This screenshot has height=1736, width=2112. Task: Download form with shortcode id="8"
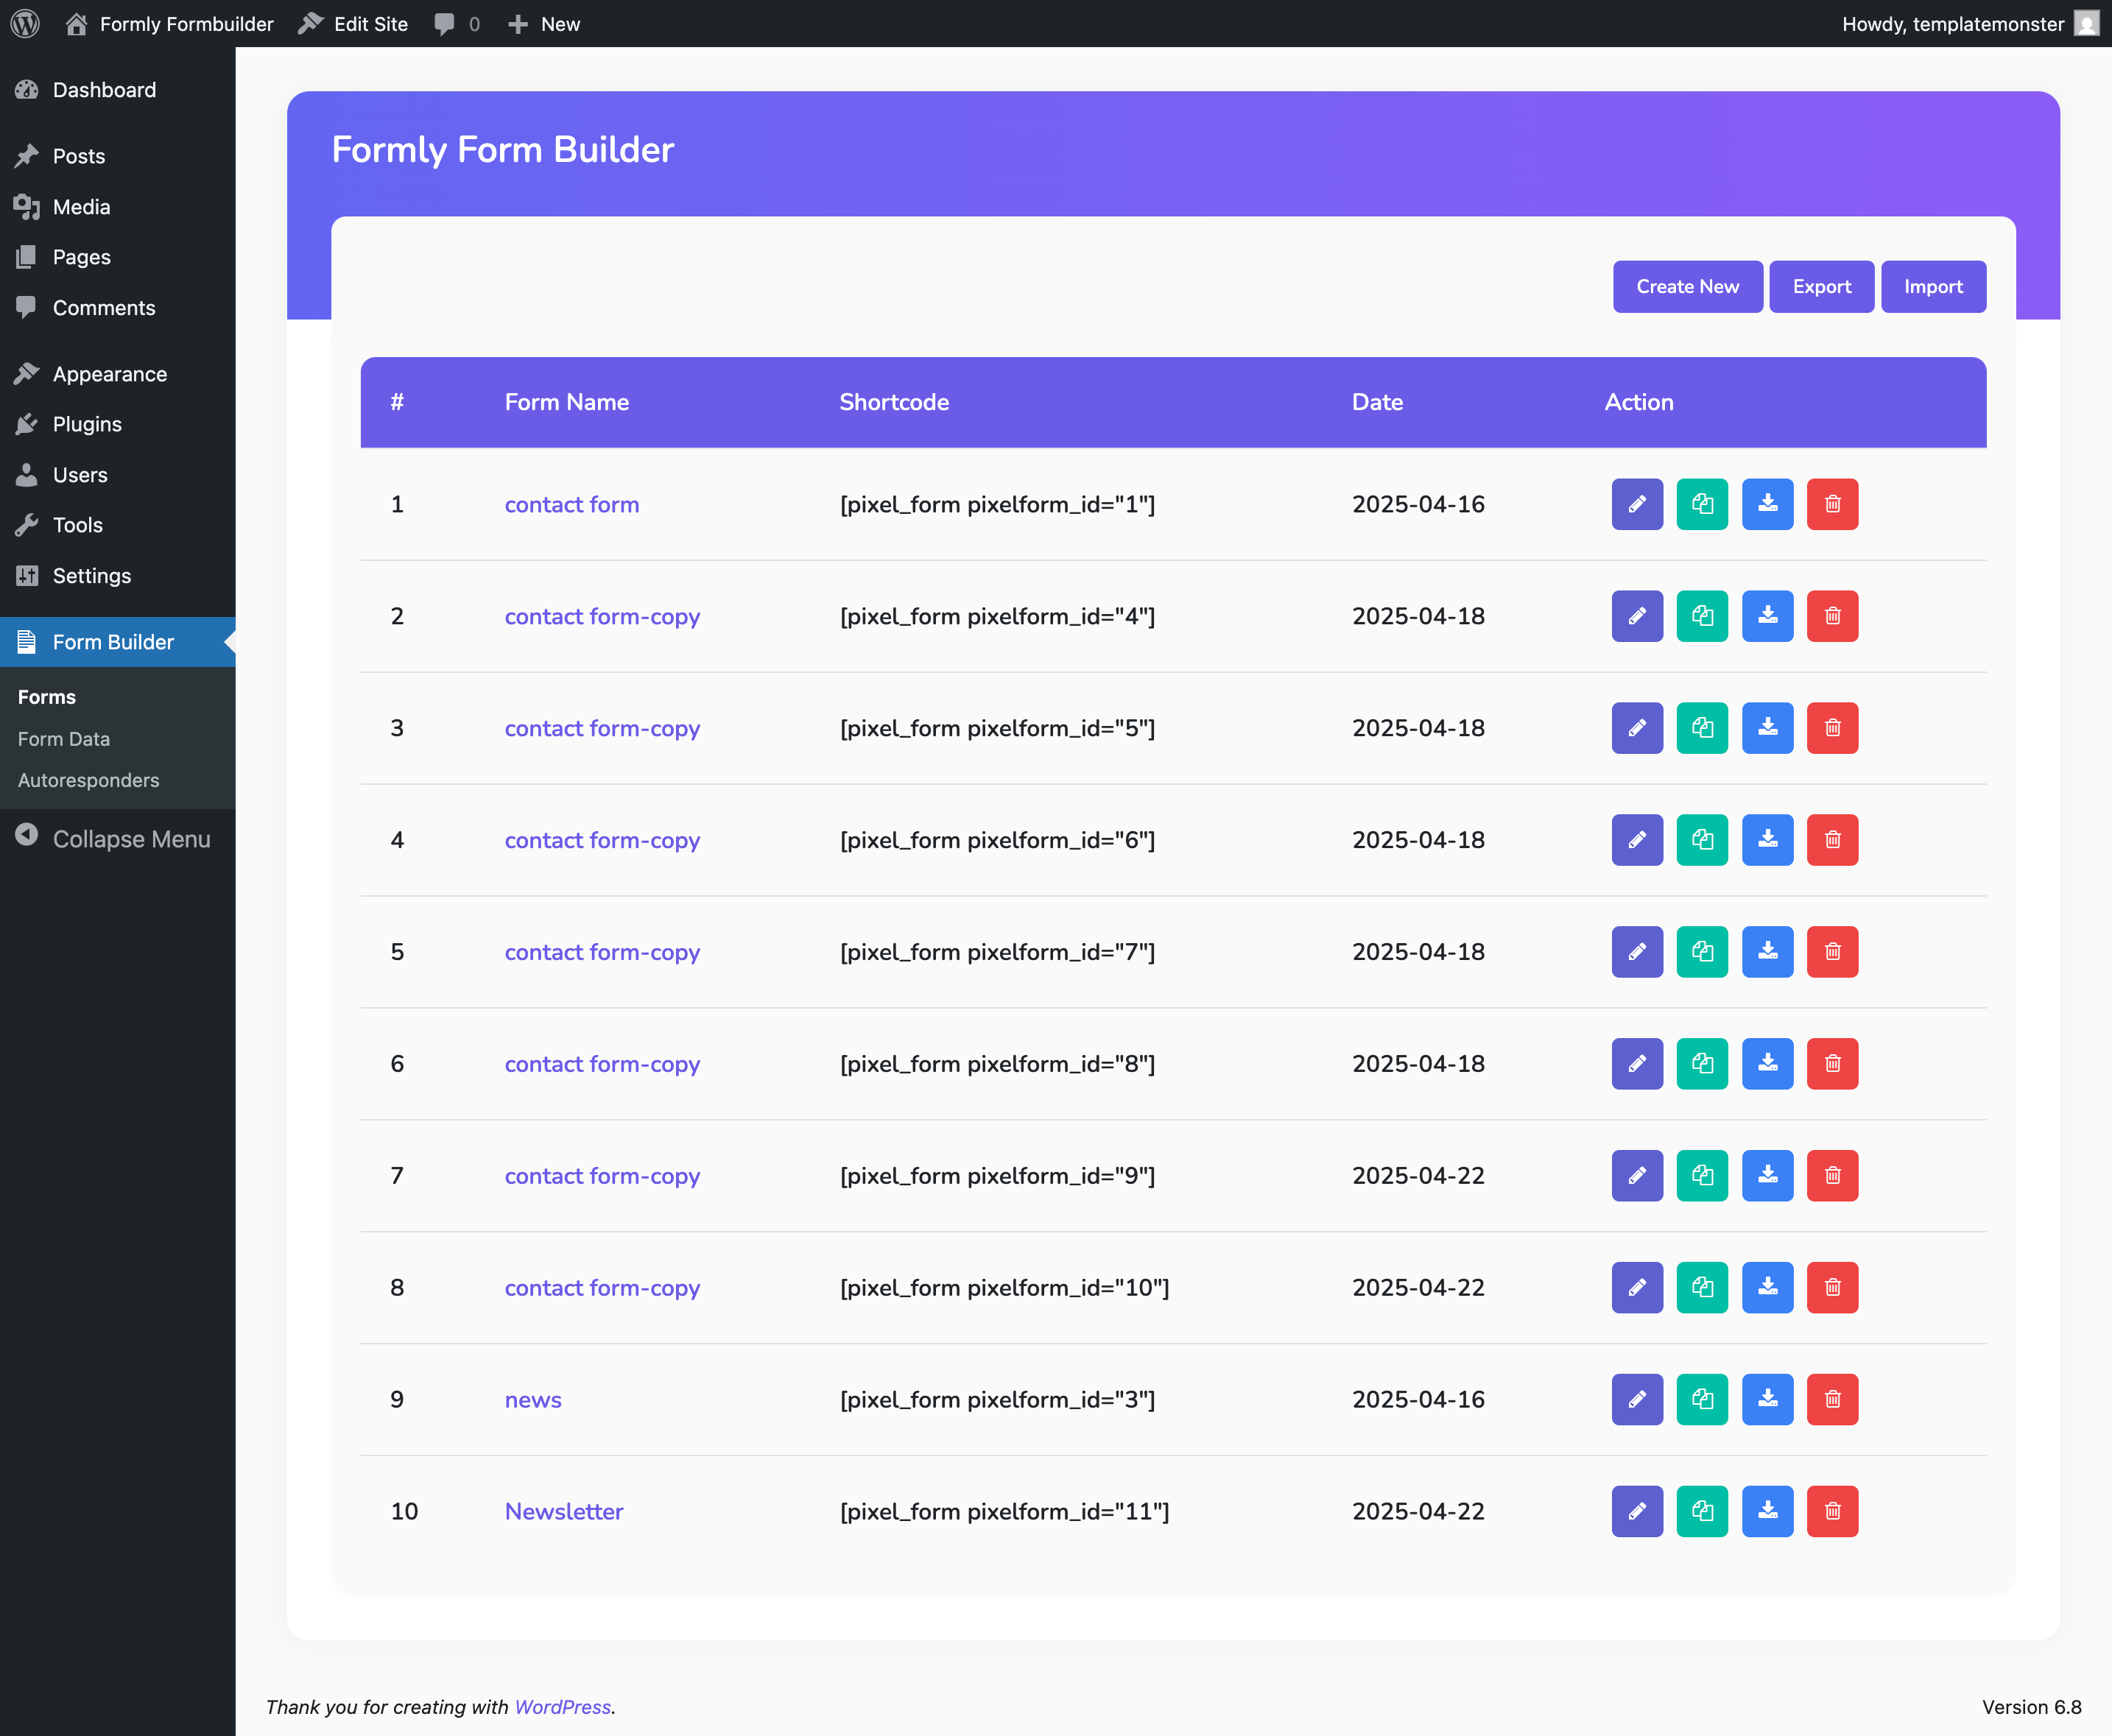(1767, 1064)
